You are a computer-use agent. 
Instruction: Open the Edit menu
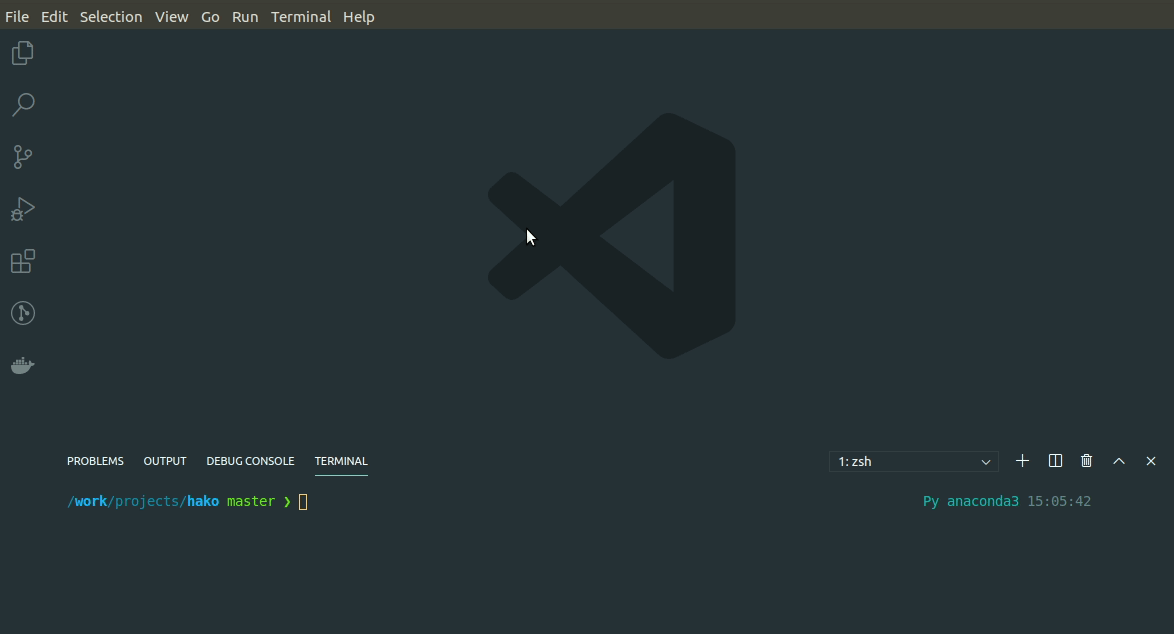(54, 16)
